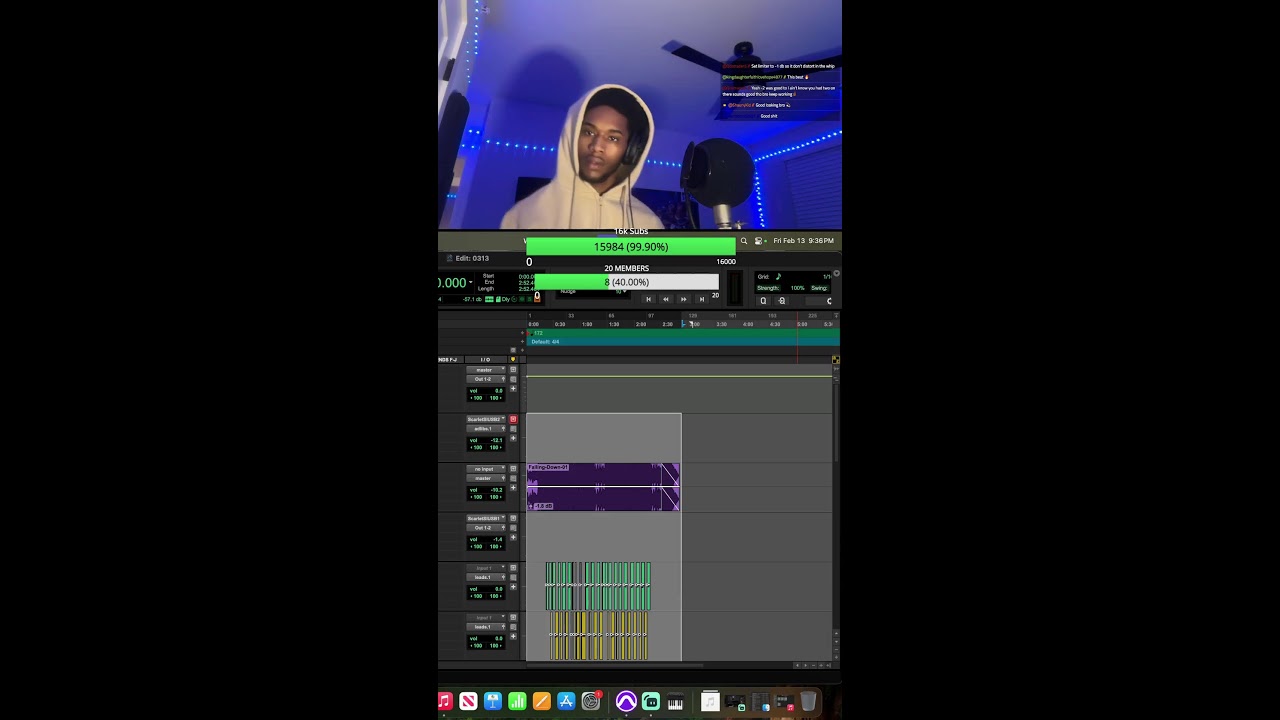Click the green MIDI clips on the first leads.1 track

(x=598, y=586)
